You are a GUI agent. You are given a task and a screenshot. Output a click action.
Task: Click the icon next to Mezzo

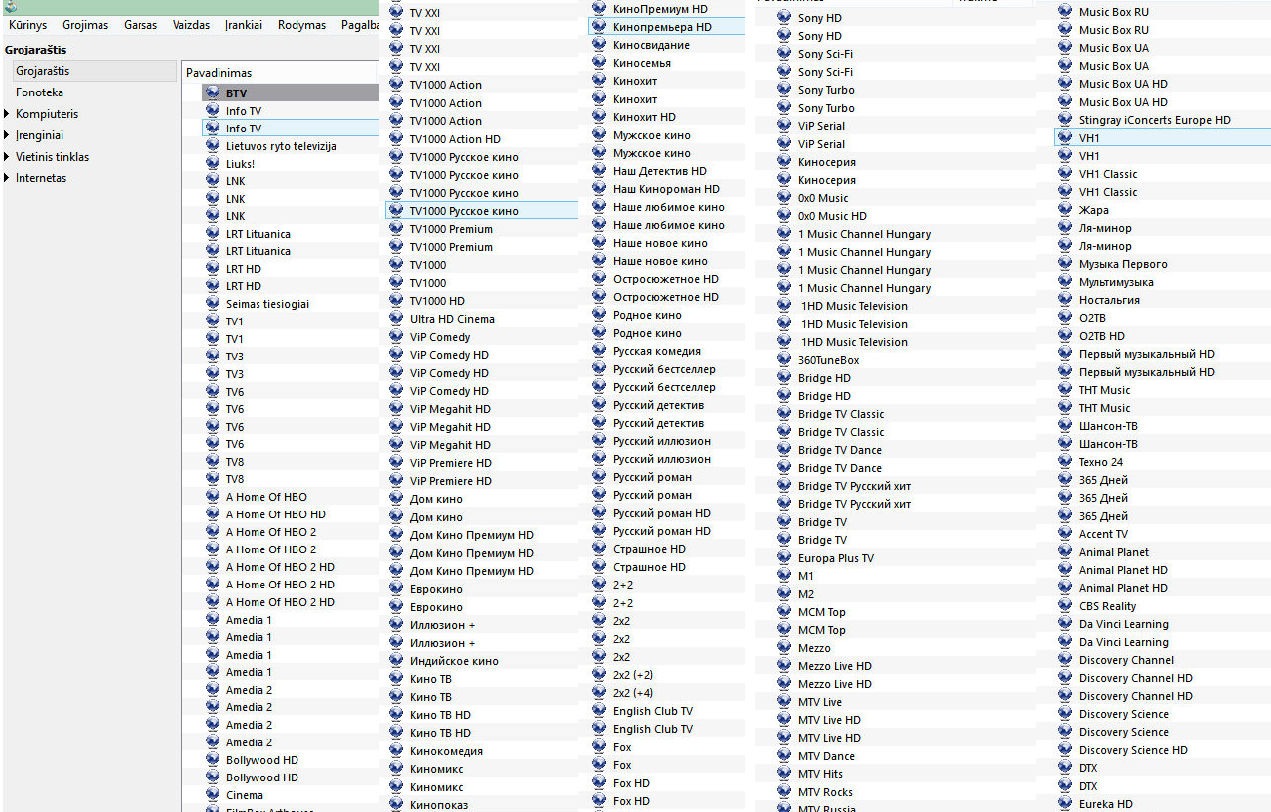pyautogui.click(x=784, y=648)
